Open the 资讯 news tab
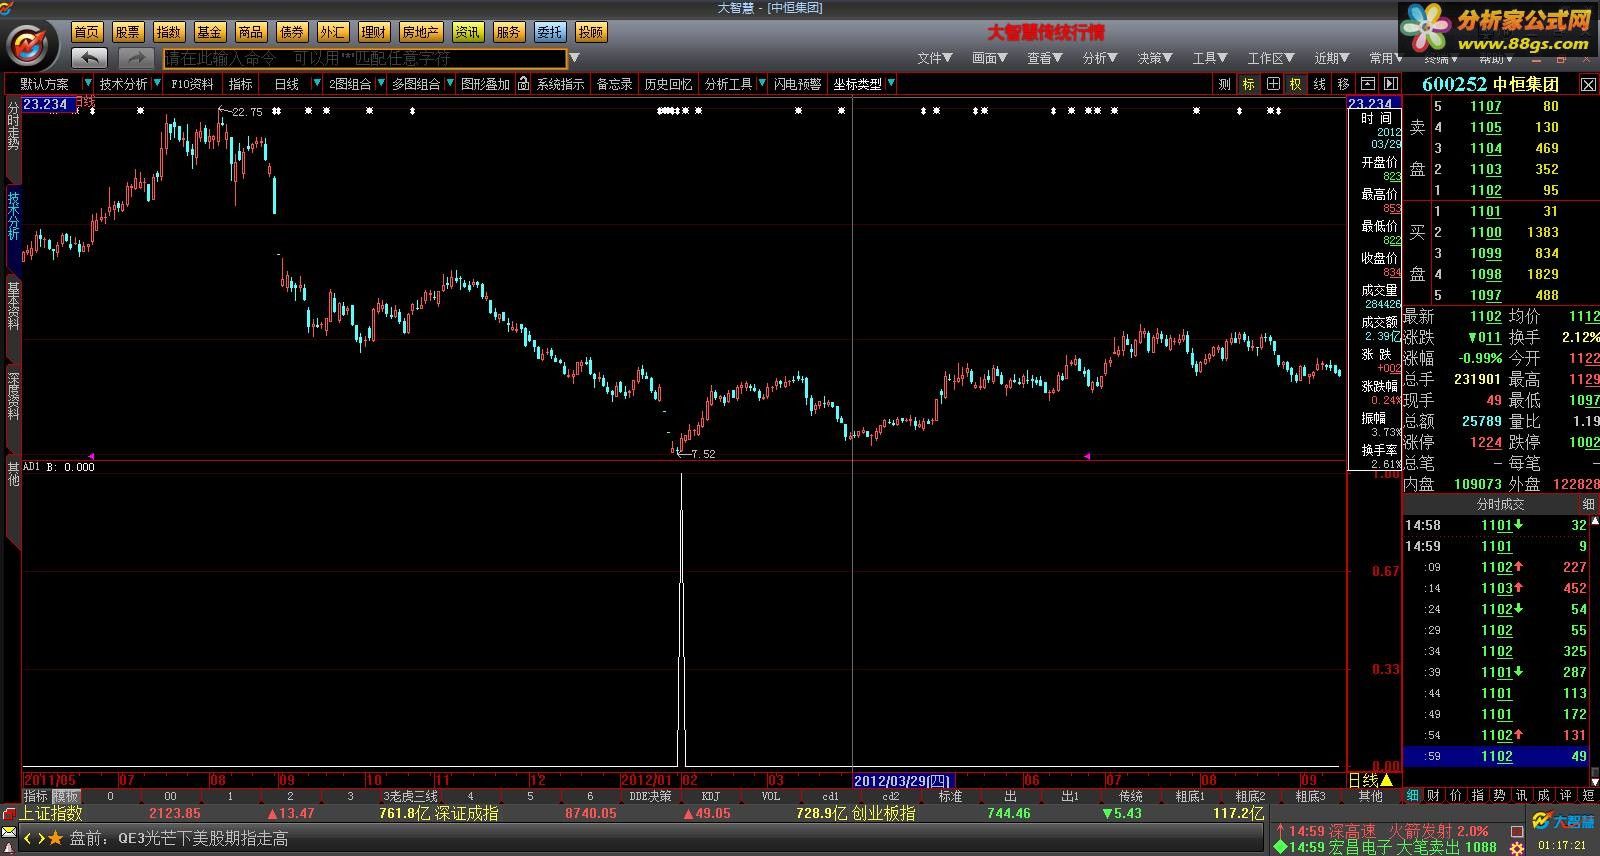The image size is (1600, 856). tap(467, 32)
